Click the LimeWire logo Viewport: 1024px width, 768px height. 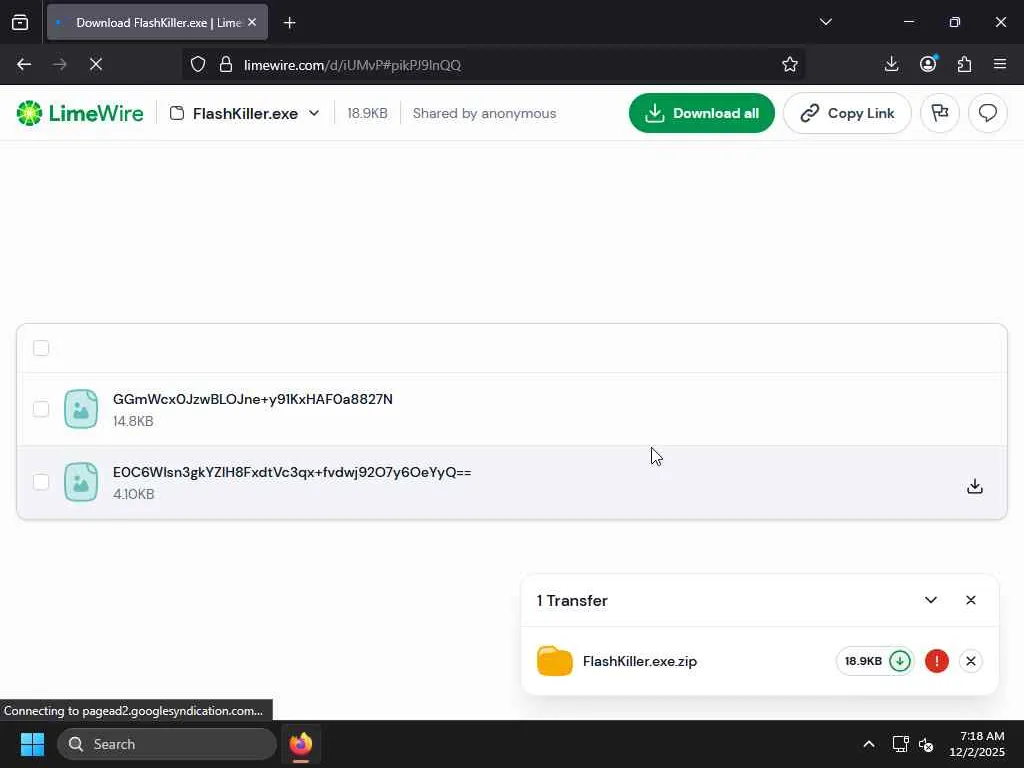80,113
